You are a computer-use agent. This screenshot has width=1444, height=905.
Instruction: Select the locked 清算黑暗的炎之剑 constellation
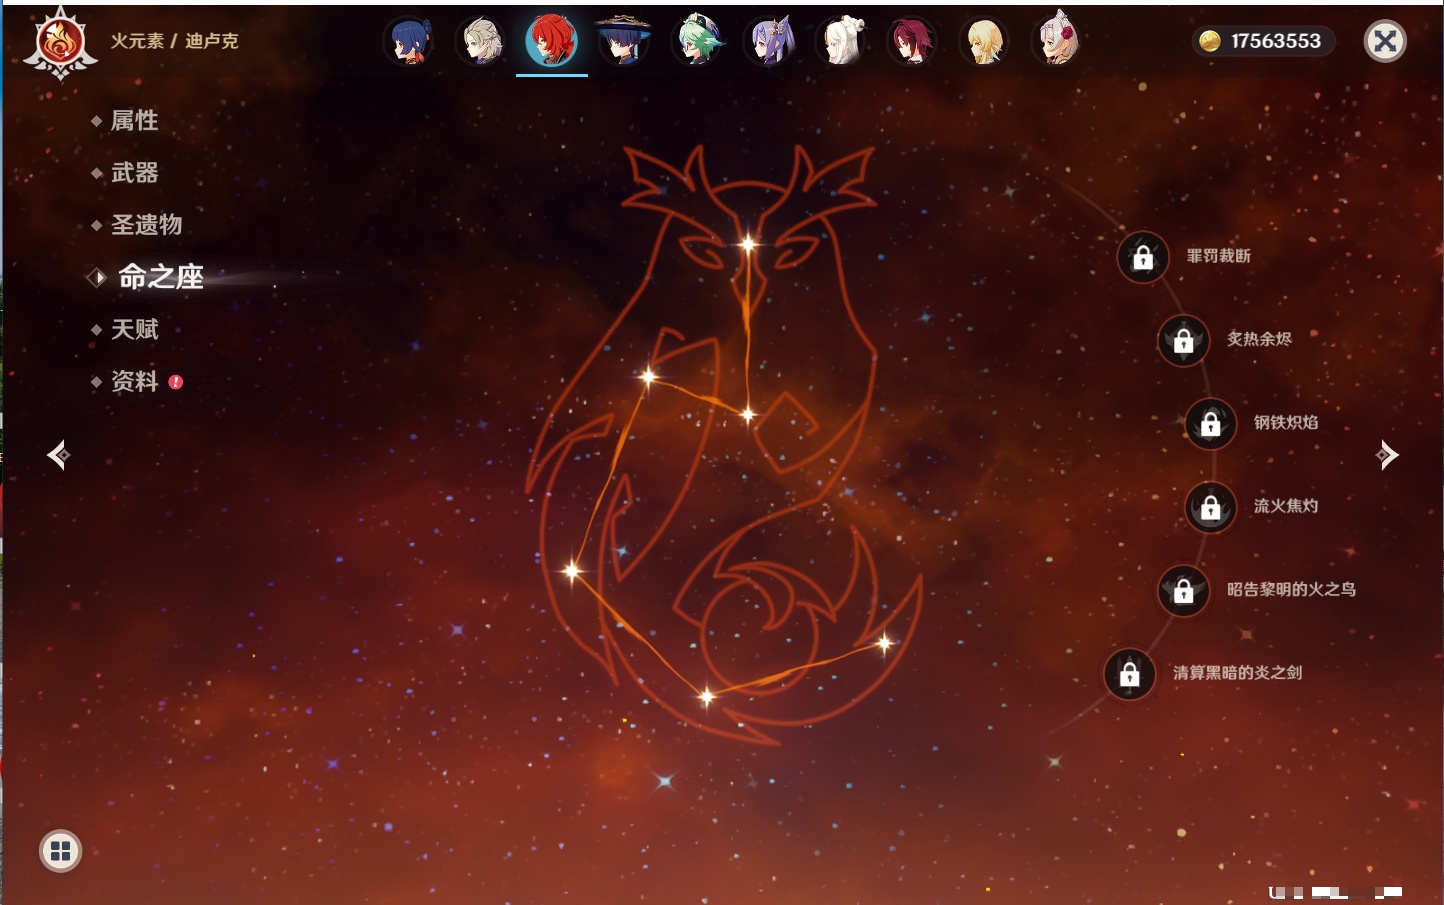click(x=1129, y=674)
